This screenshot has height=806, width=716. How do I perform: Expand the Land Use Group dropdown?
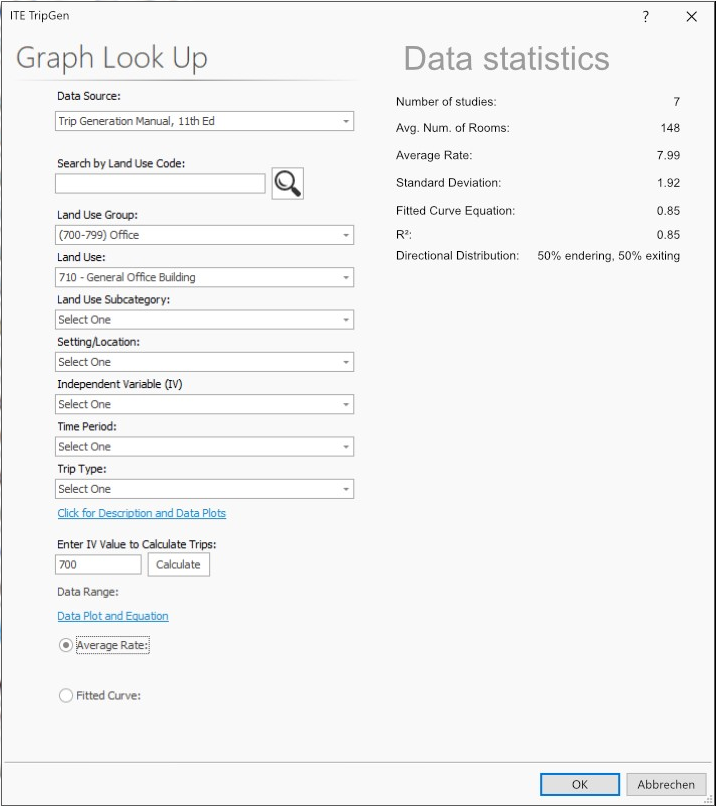click(x=204, y=235)
